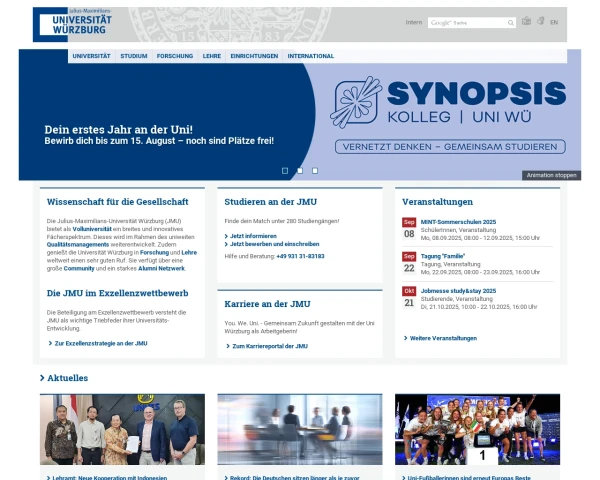Follow 'Jetzt informieren' link

[251, 236]
